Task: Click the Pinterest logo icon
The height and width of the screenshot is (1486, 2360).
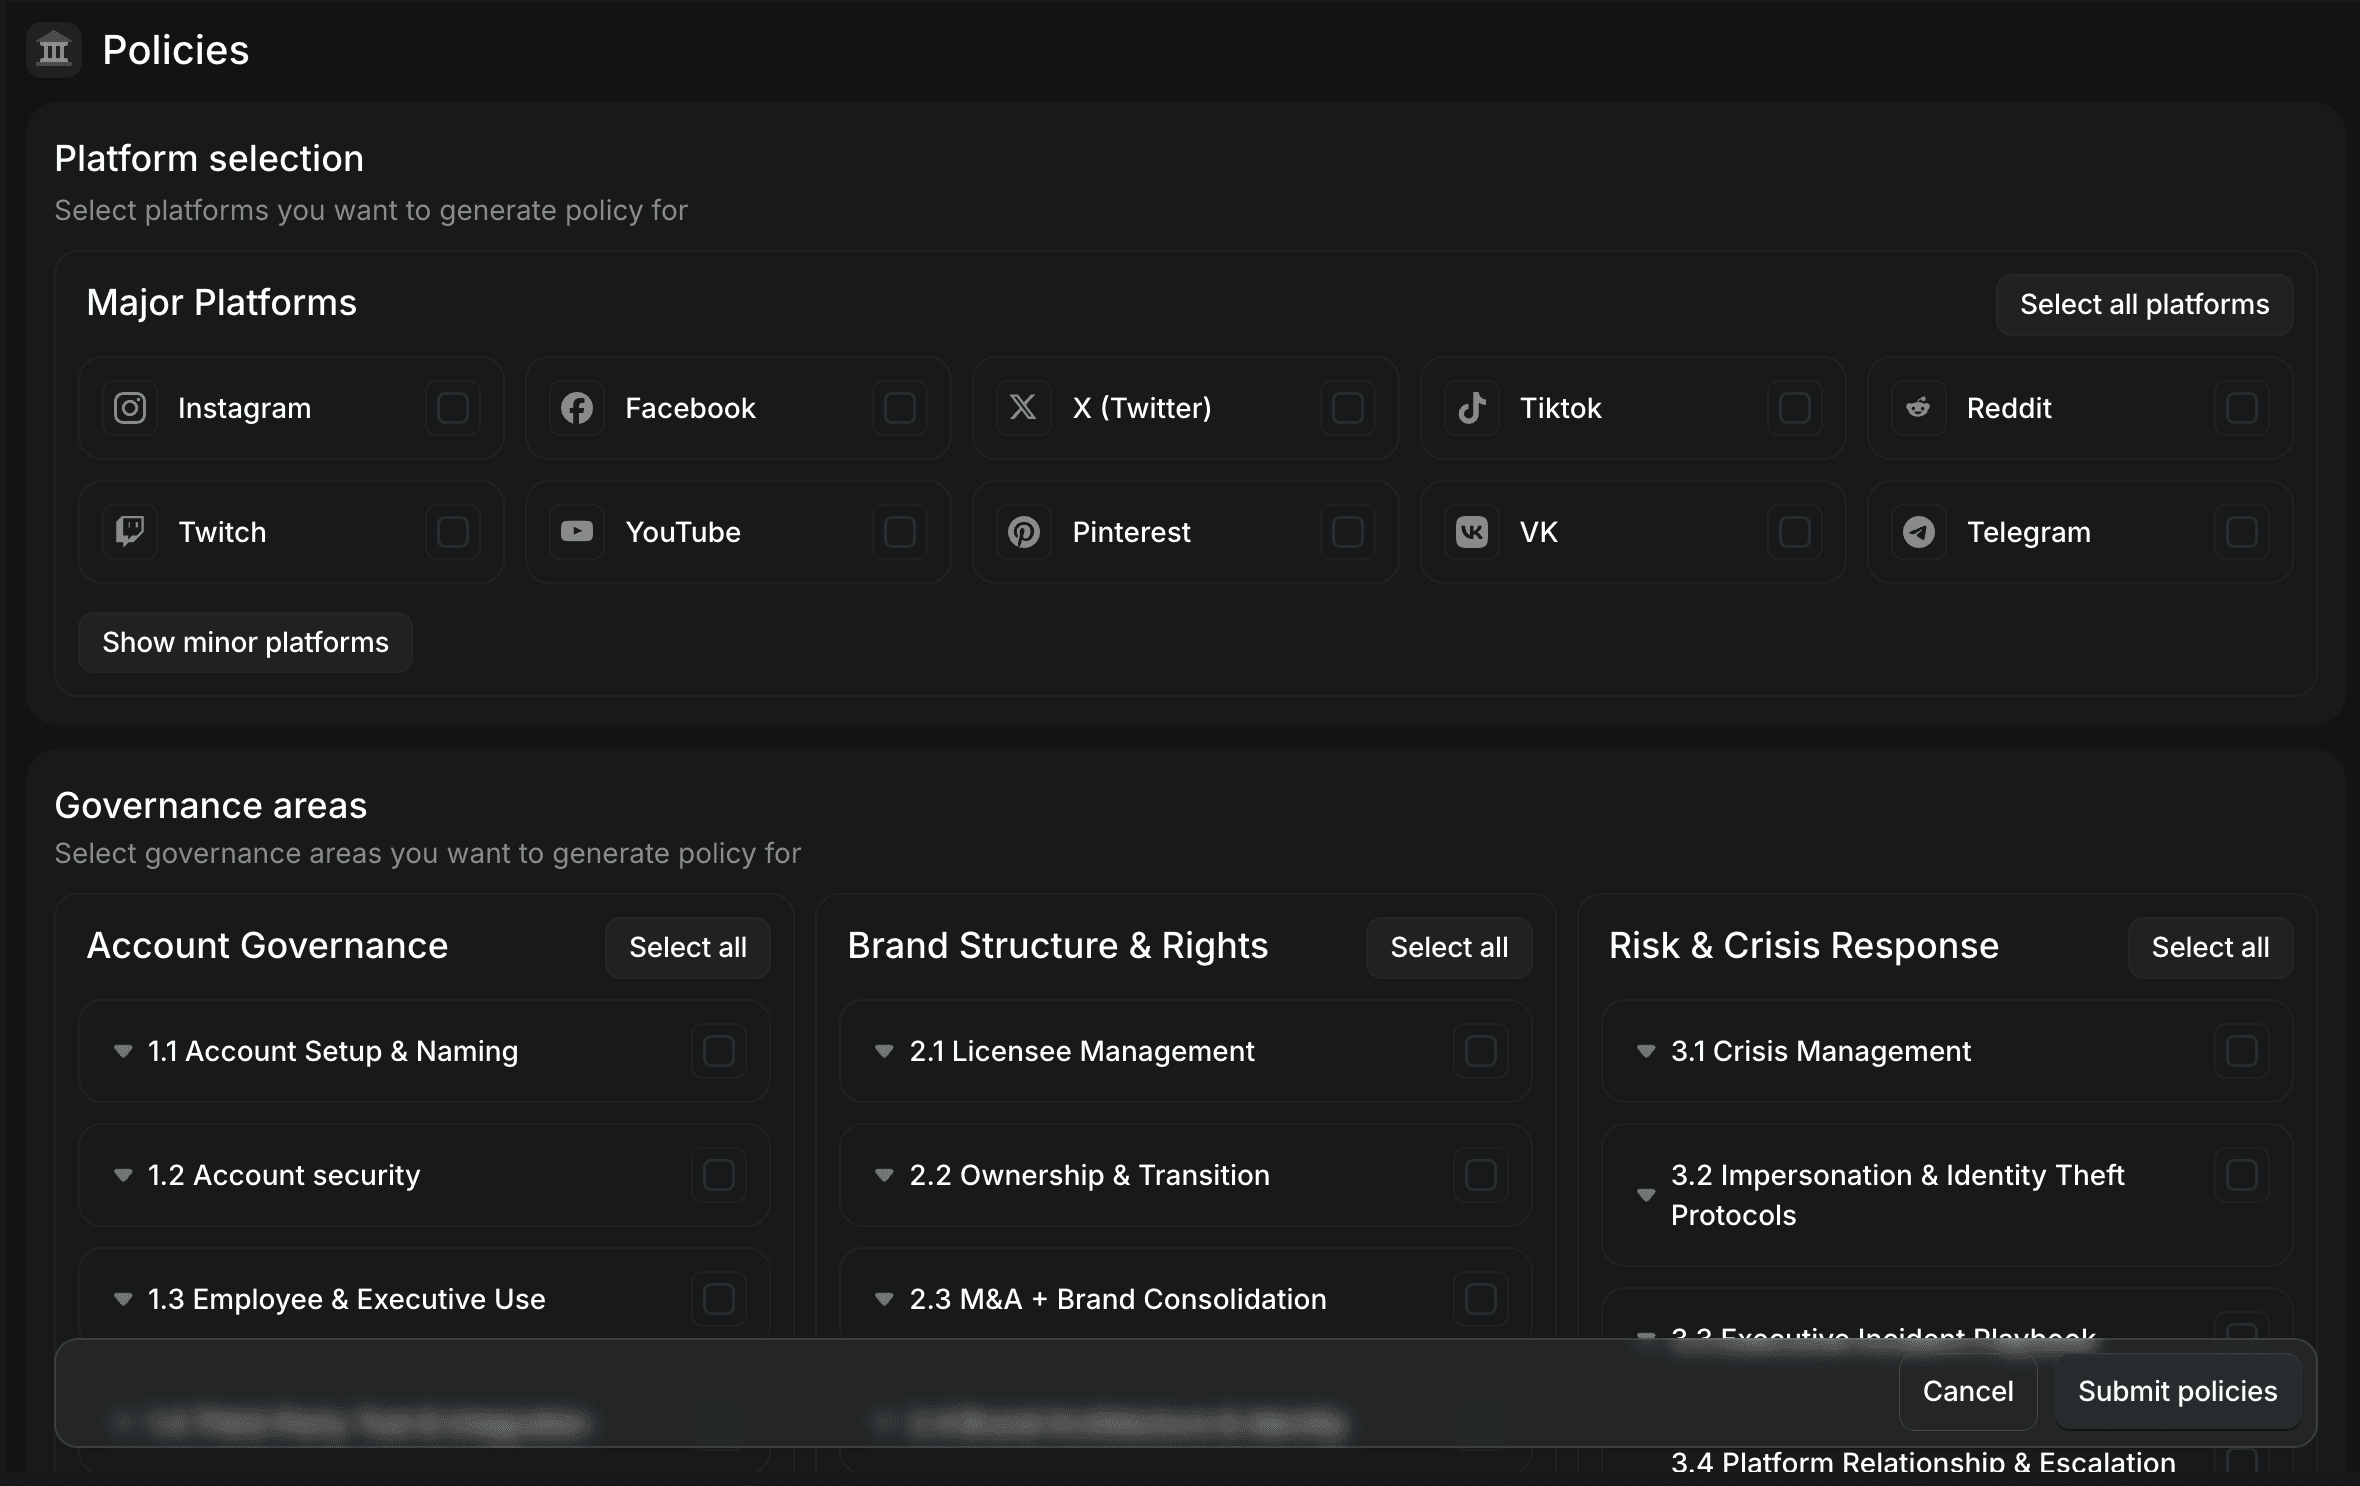Action: click(1023, 531)
